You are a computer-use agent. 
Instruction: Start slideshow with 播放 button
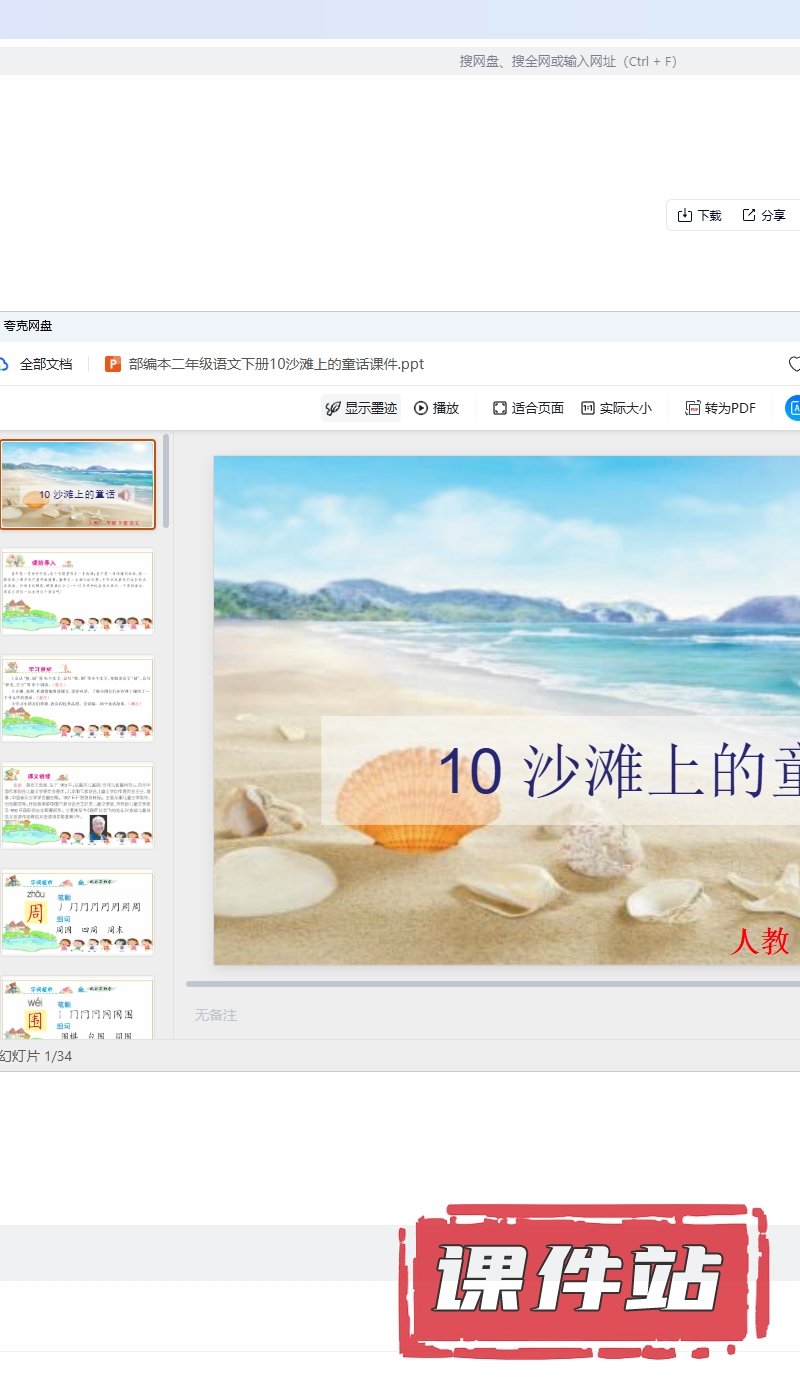click(436, 408)
